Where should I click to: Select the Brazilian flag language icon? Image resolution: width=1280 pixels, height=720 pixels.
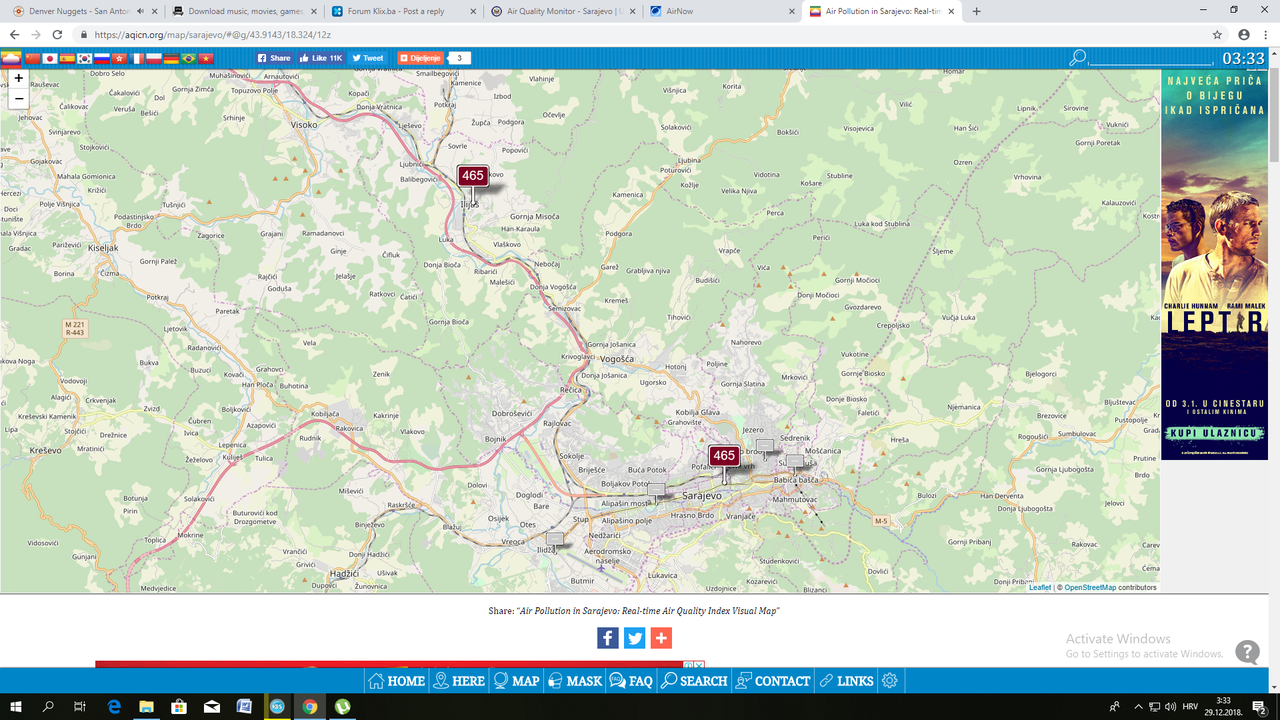[x=188, y=58]
